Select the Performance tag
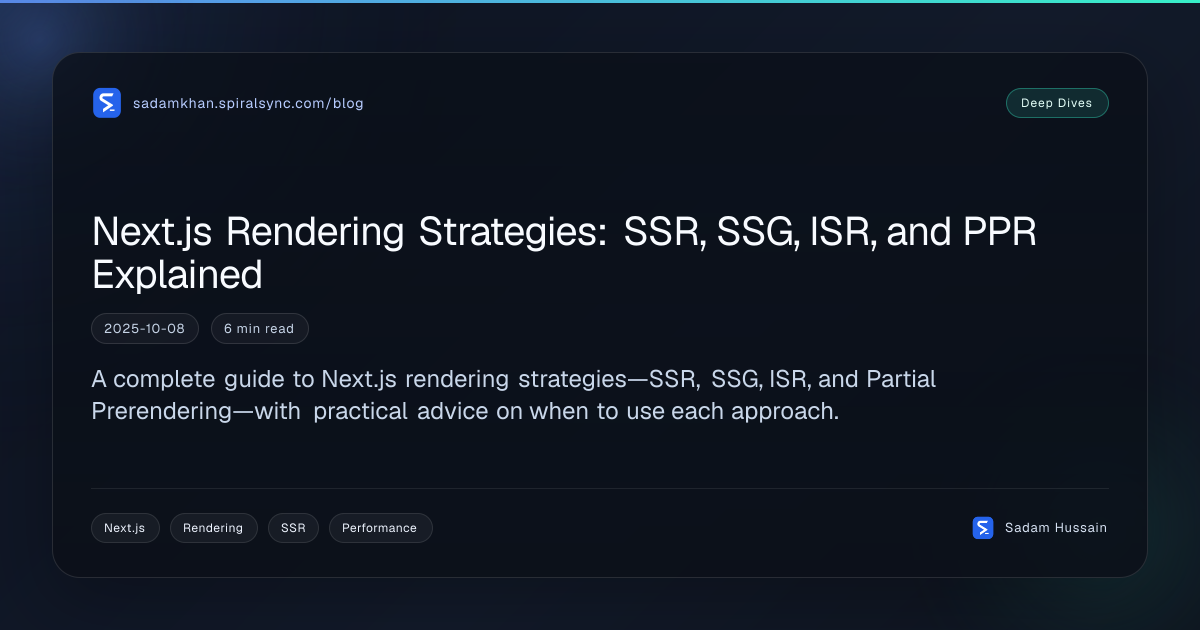The image size is (1200, 630). 380,528
